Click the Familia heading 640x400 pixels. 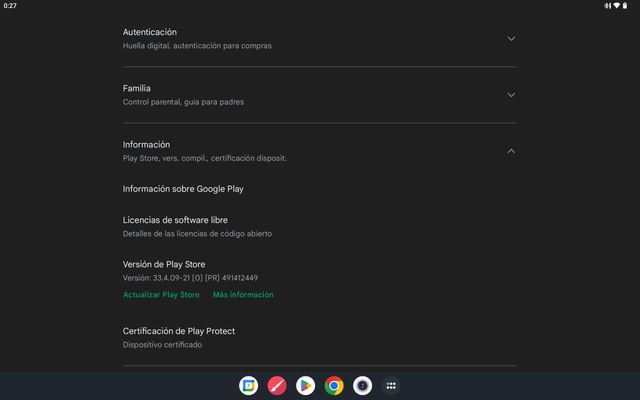tap(137, 89)
